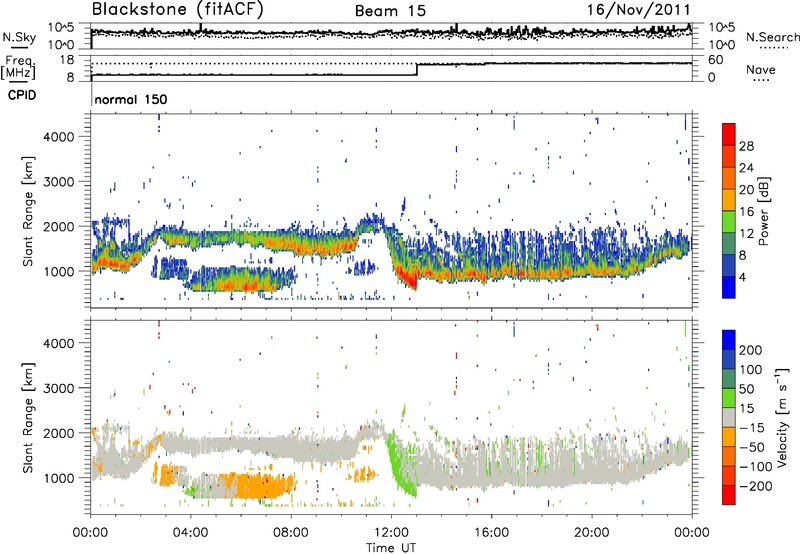Click the "18" frequency tick label

point(67,60)
